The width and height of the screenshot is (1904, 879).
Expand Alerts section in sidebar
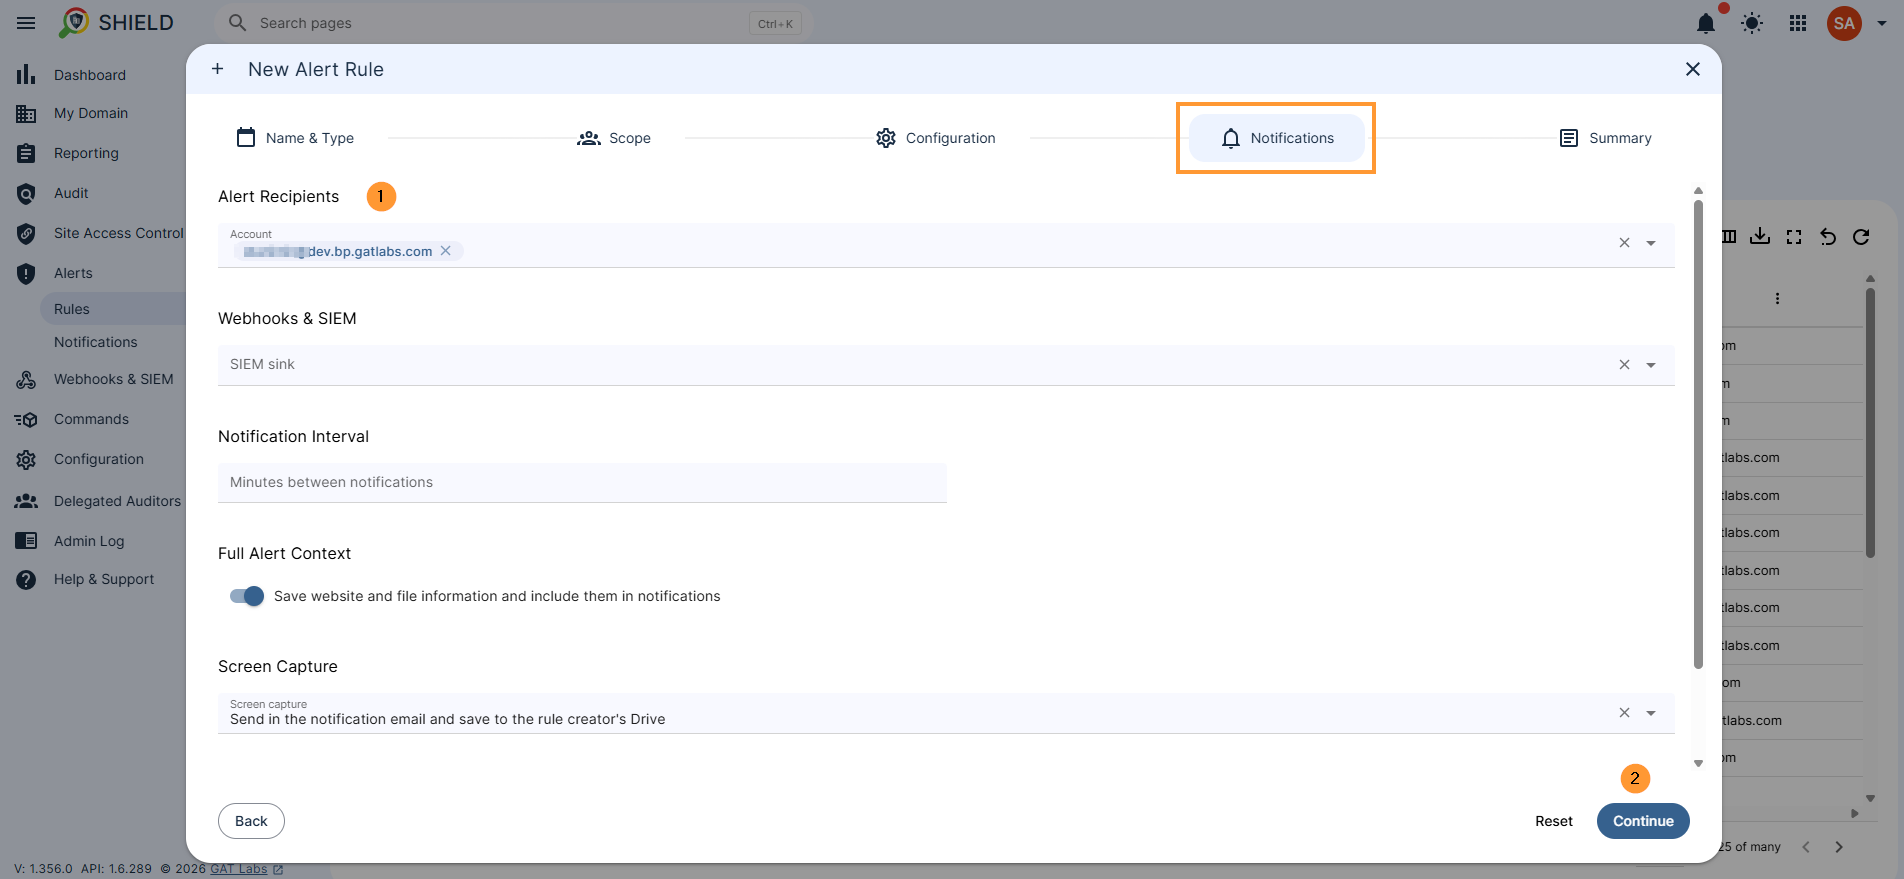(x=73, y=273)
